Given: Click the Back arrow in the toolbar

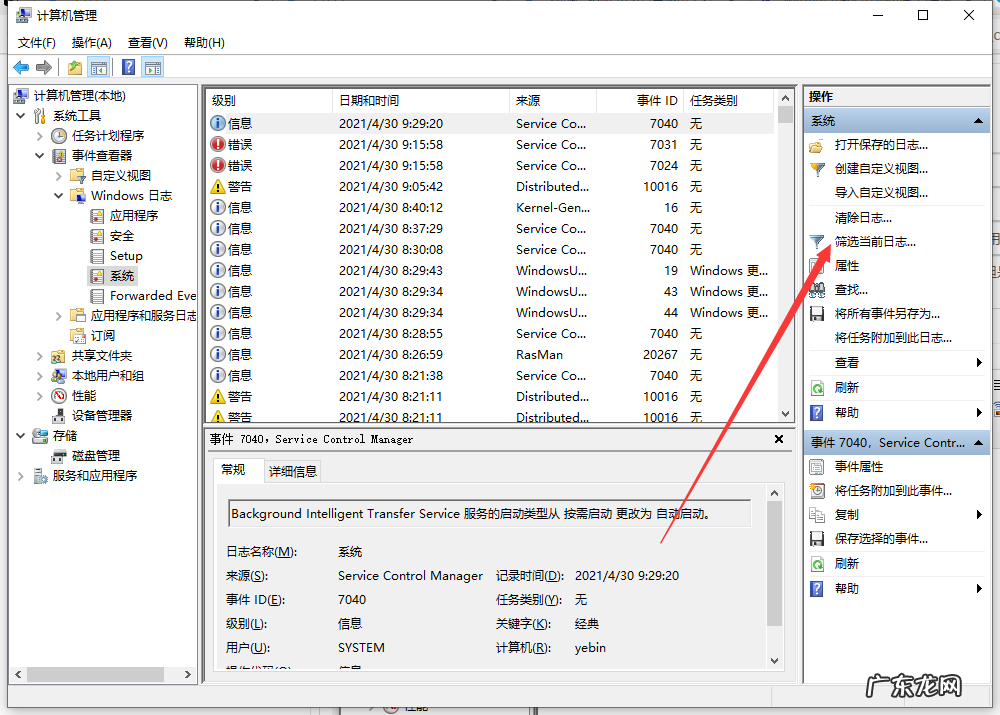Looking at the screenshot, I should (21, 68).
